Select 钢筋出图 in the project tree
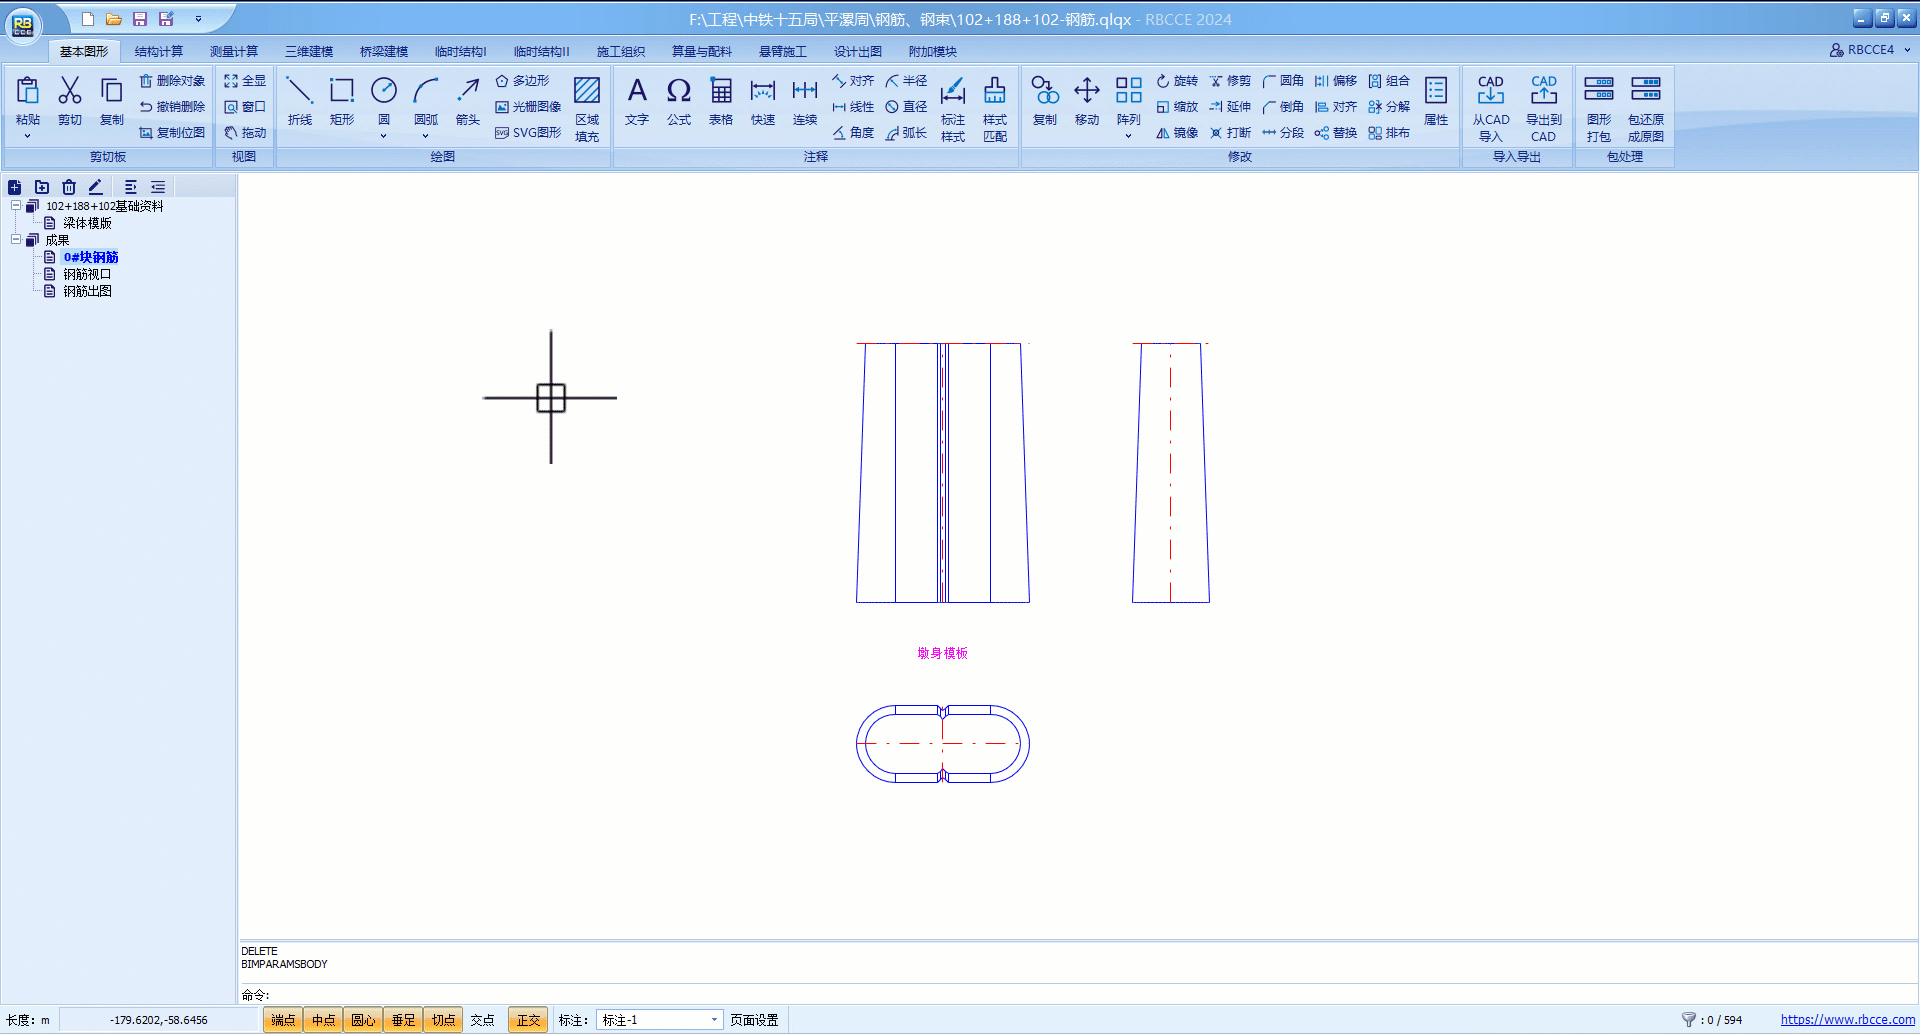The image size is (1920, 1034). pos(87,291)
